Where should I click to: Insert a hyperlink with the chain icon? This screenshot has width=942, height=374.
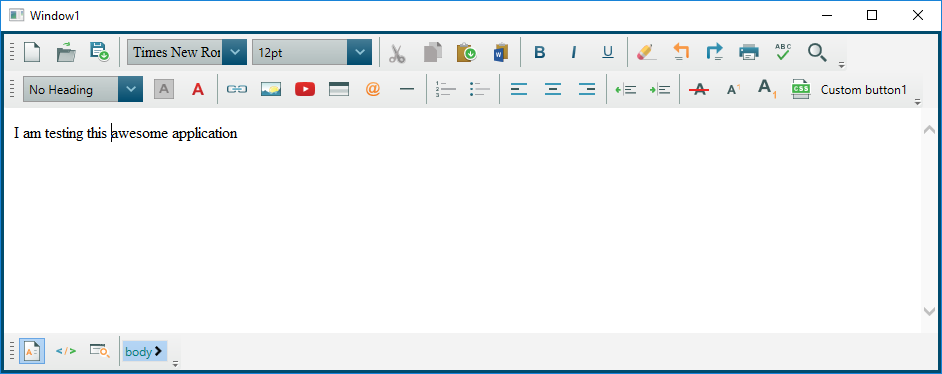click(x=237, y=89)
